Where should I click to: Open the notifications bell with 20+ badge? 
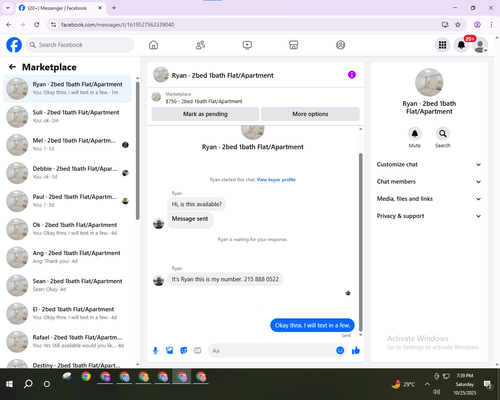(x=461, y=45)
